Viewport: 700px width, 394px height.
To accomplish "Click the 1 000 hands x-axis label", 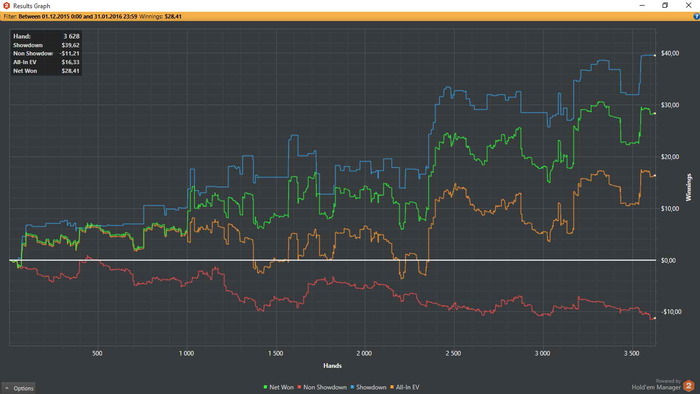I will 186,353.
